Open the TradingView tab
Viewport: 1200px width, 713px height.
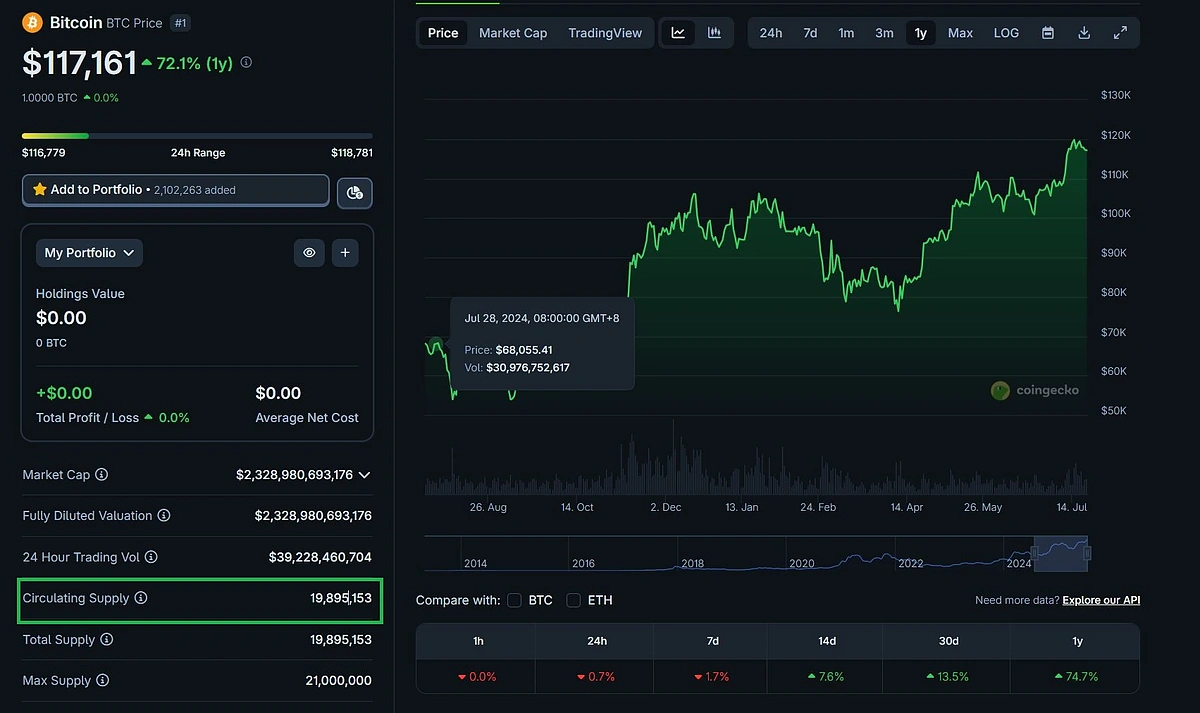pyautogui.click(x=605, y=33)
